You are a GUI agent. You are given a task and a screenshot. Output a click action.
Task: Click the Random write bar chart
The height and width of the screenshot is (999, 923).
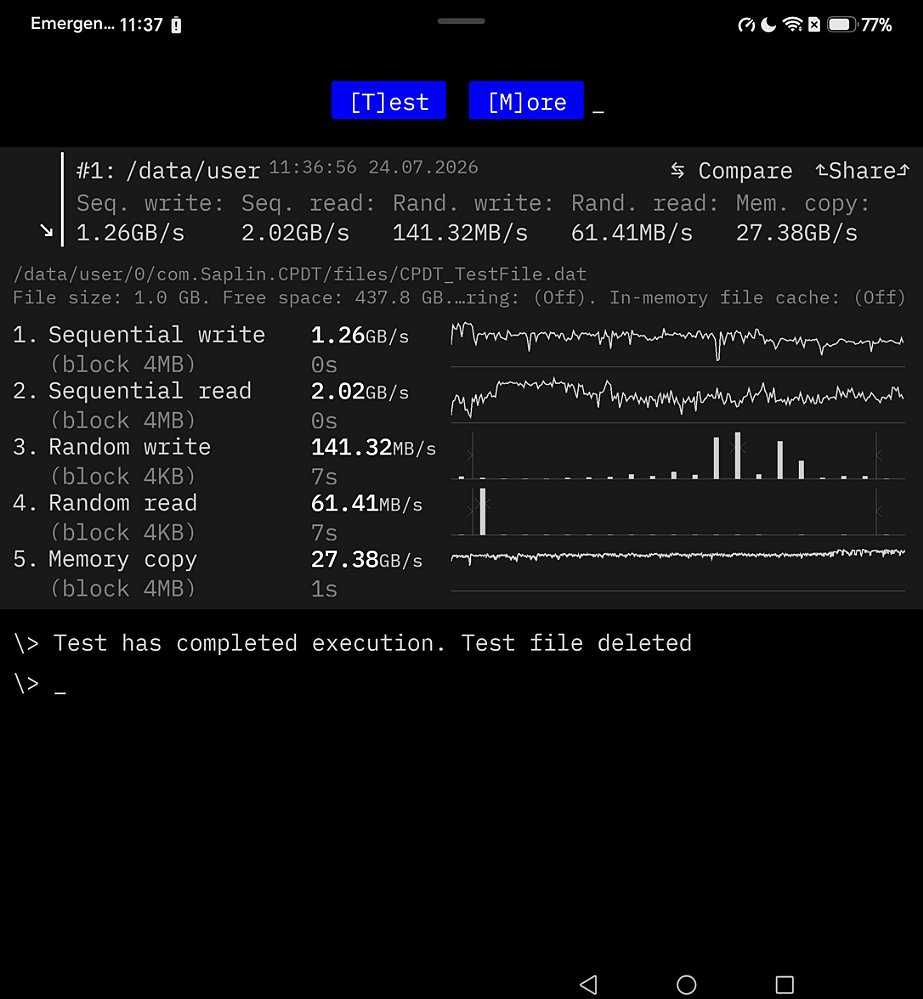click(x=677, y=455)
